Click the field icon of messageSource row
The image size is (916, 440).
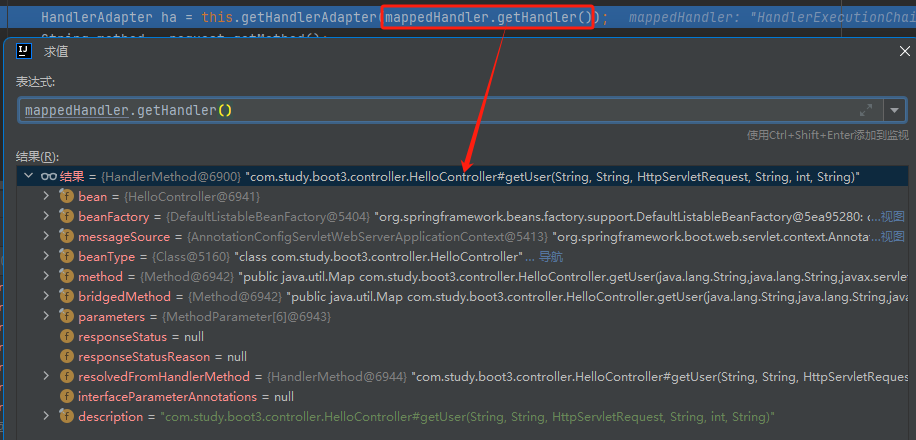click(x=67, y=237)
